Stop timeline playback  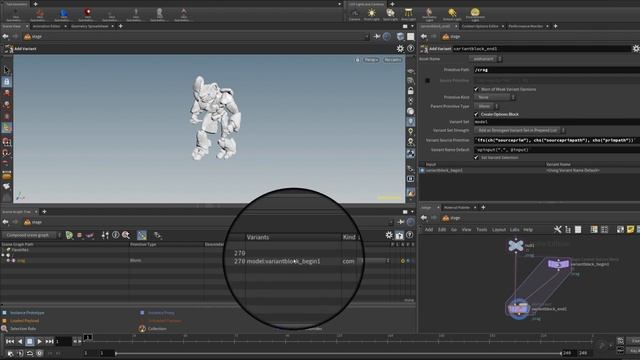click(x=30, y=341)
